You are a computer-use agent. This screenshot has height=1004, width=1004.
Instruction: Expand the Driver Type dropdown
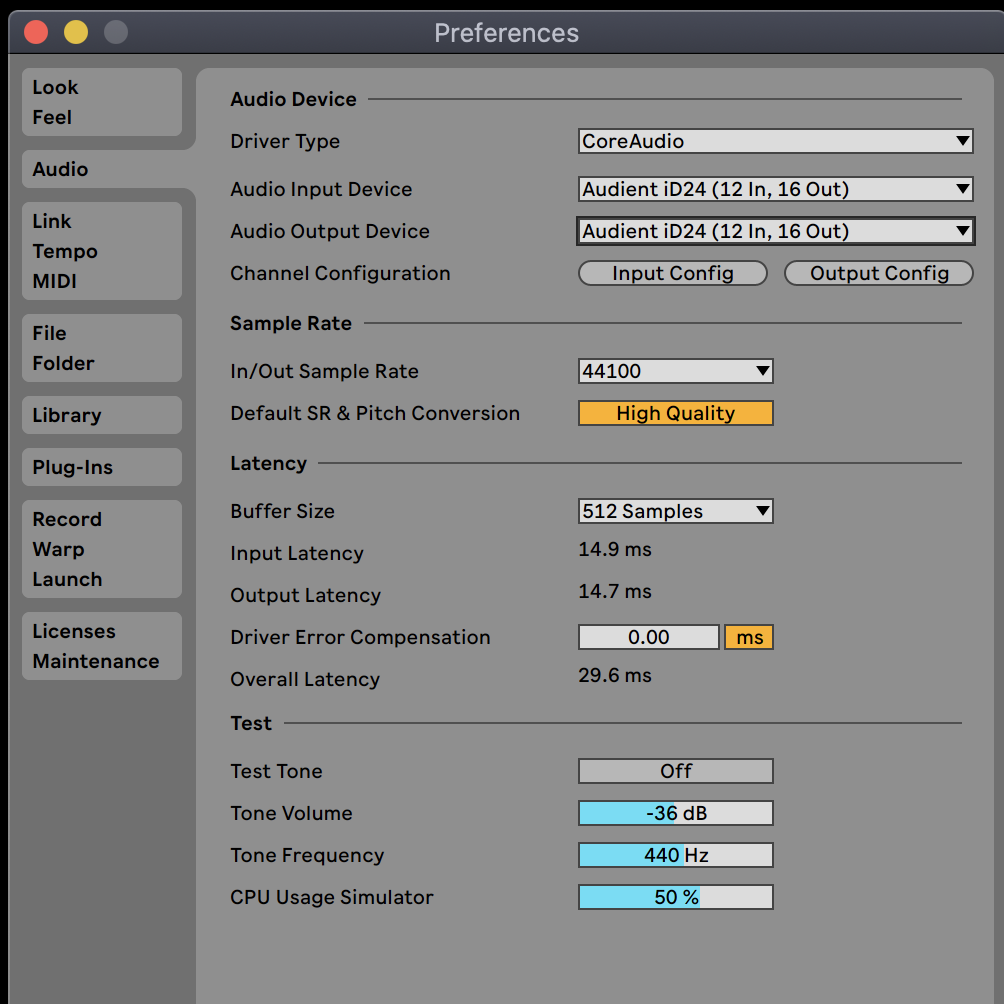(x=775, y=141)
